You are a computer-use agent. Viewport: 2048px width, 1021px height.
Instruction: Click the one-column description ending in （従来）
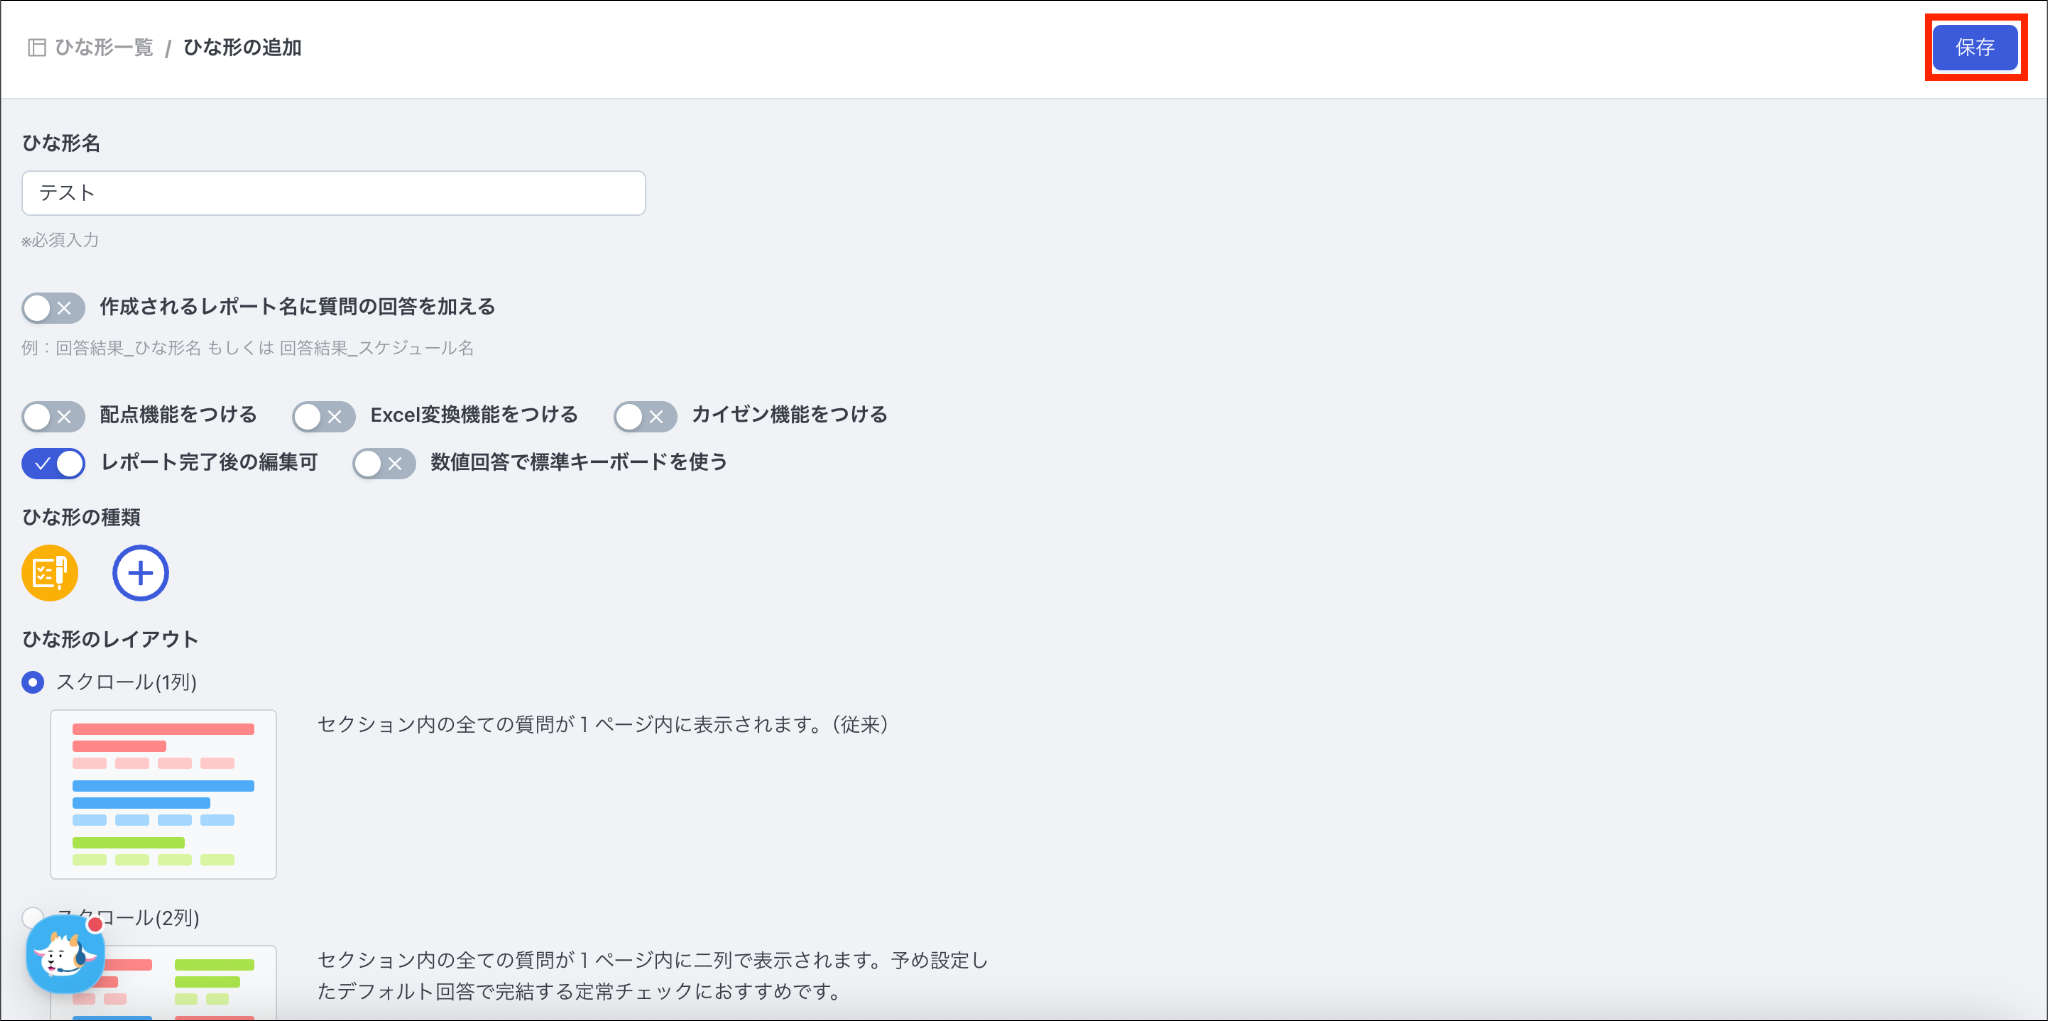pyautogui.click(x=603, y=724)
